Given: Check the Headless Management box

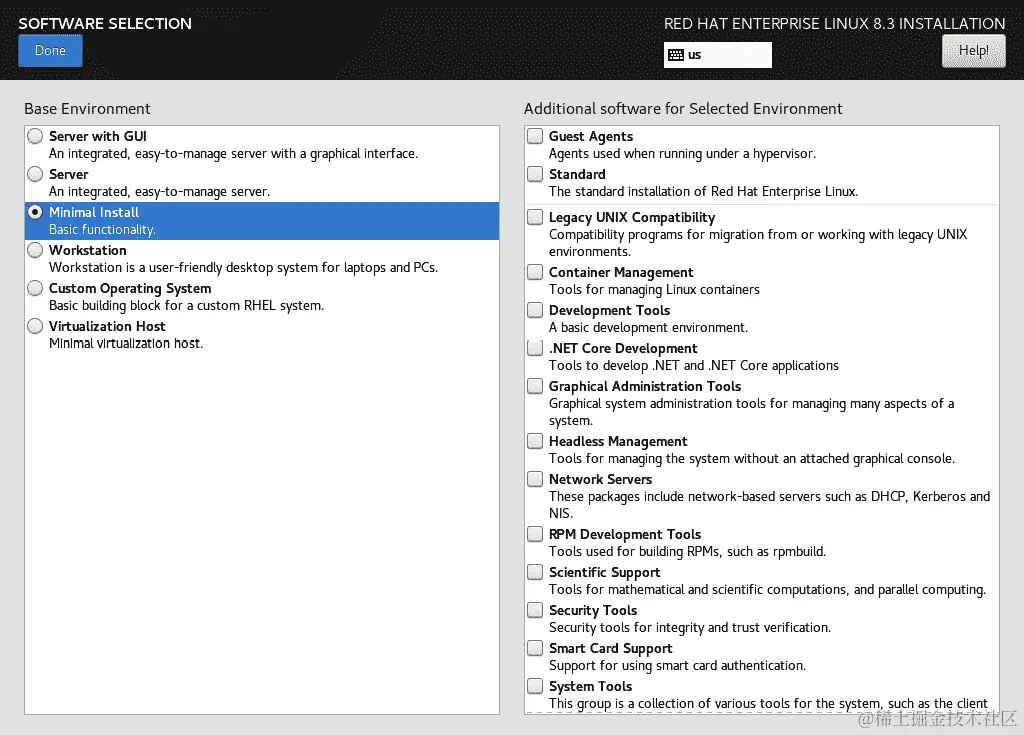Looking at the screenshot, I should (x=536, y=442).
